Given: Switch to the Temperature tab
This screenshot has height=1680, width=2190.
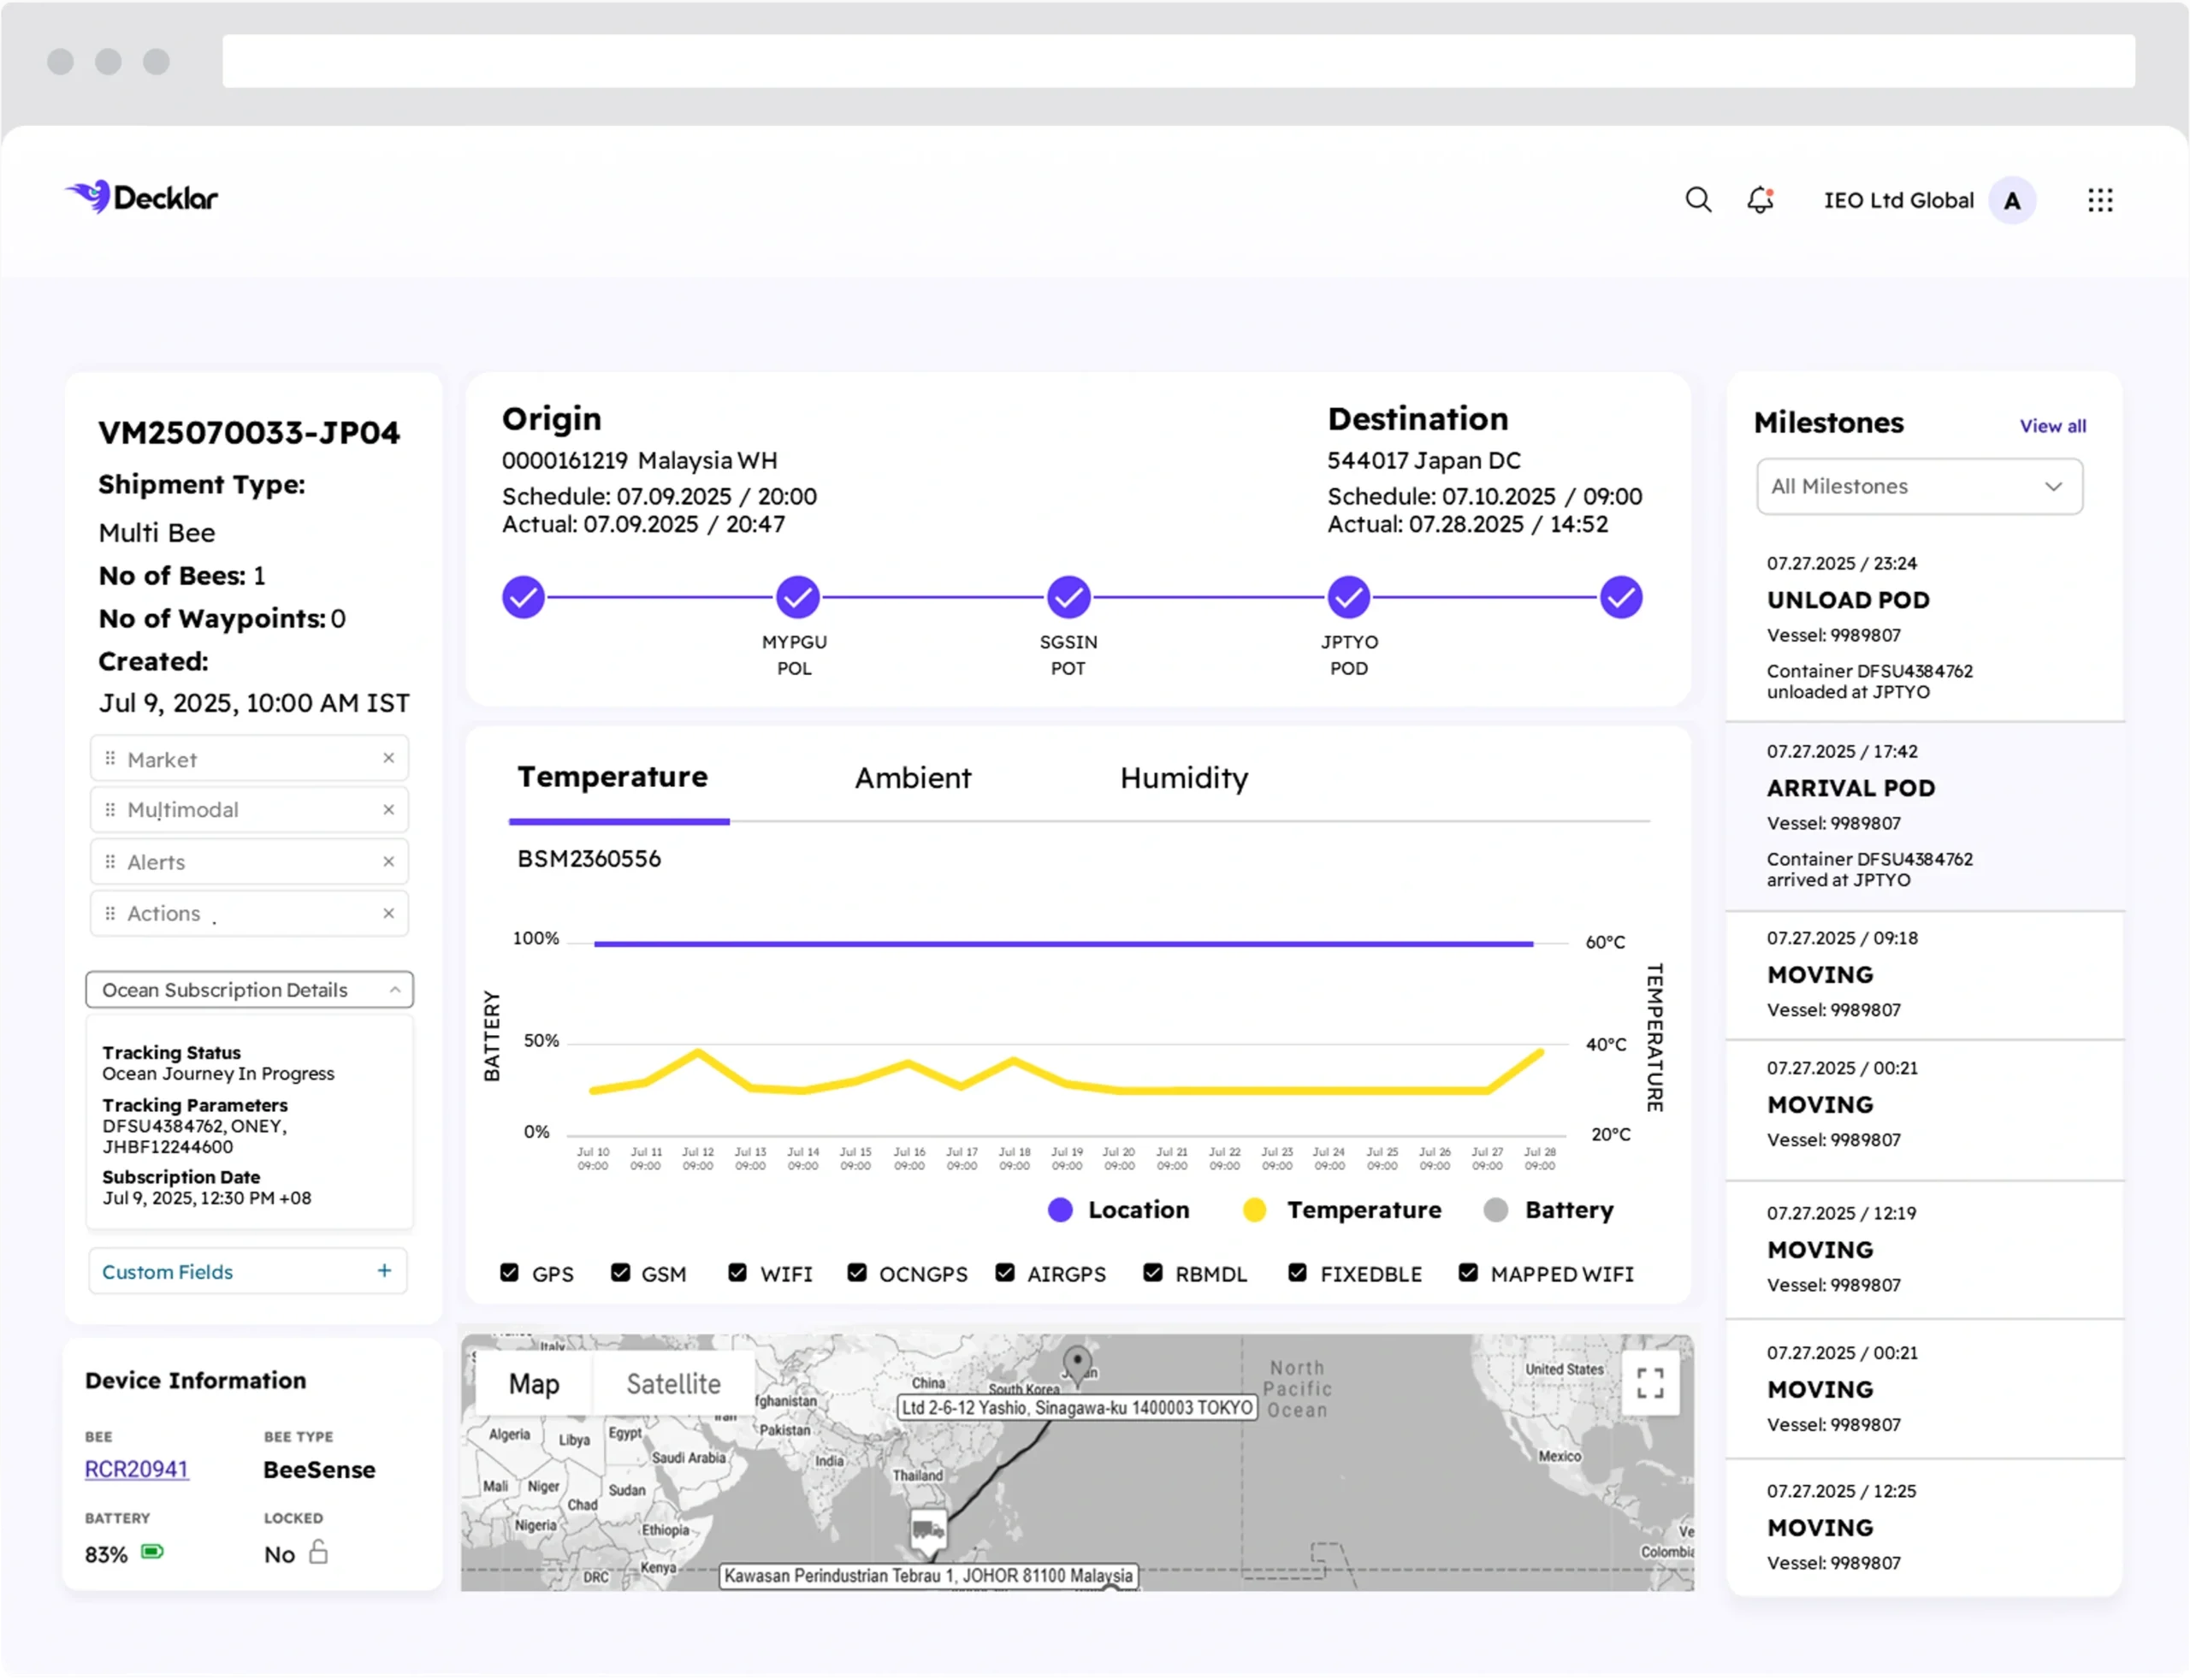Looking at the screenshot, I should [x=612, y=777].
